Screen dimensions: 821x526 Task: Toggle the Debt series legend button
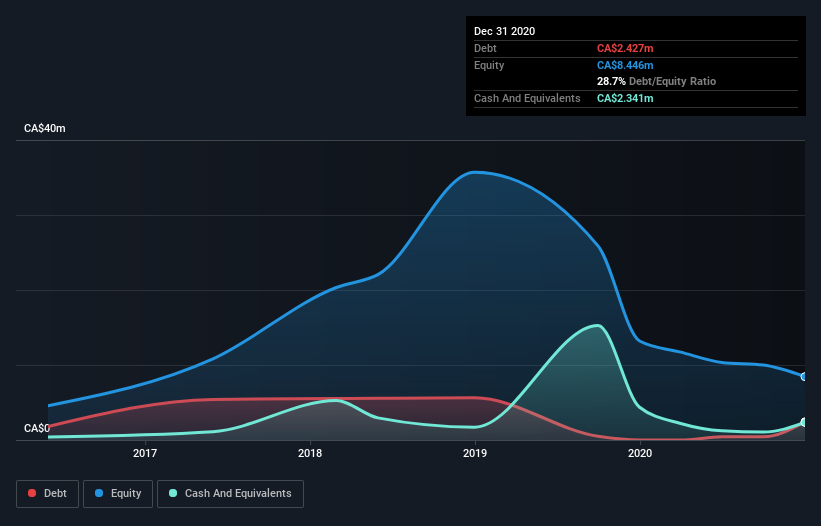[x=47, y=494]
